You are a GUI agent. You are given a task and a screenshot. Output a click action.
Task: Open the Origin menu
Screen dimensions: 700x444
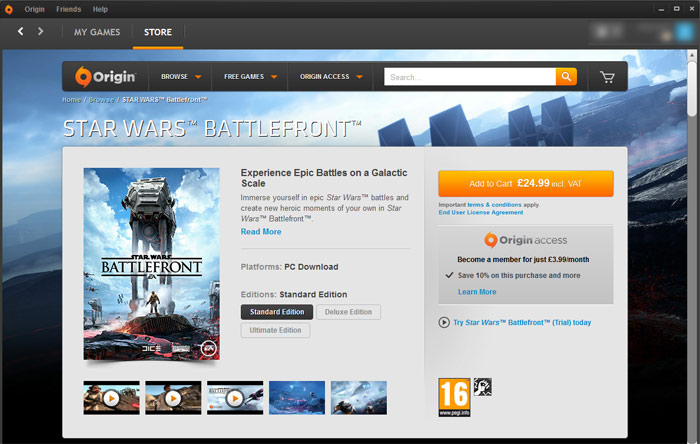point(34,9)
